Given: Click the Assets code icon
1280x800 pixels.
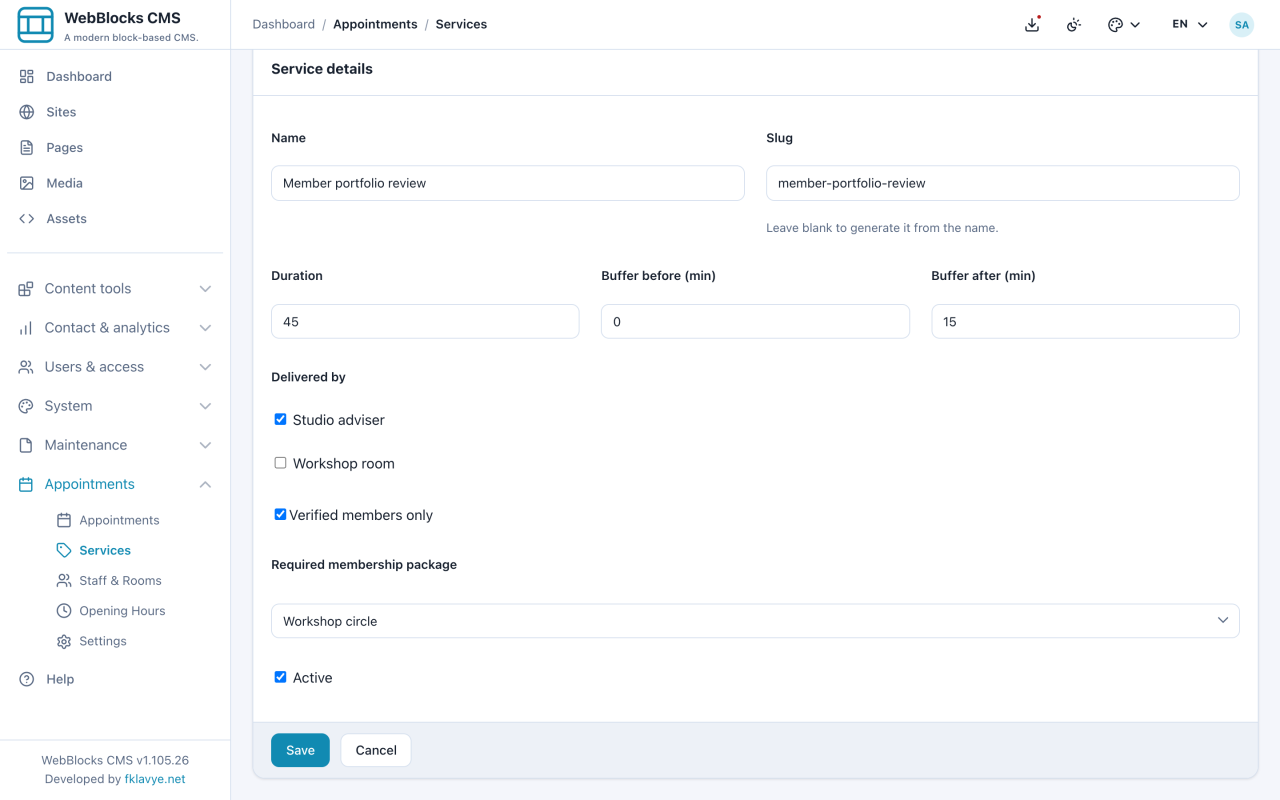Looking at the screenshot, I should (x=27, y=219).
